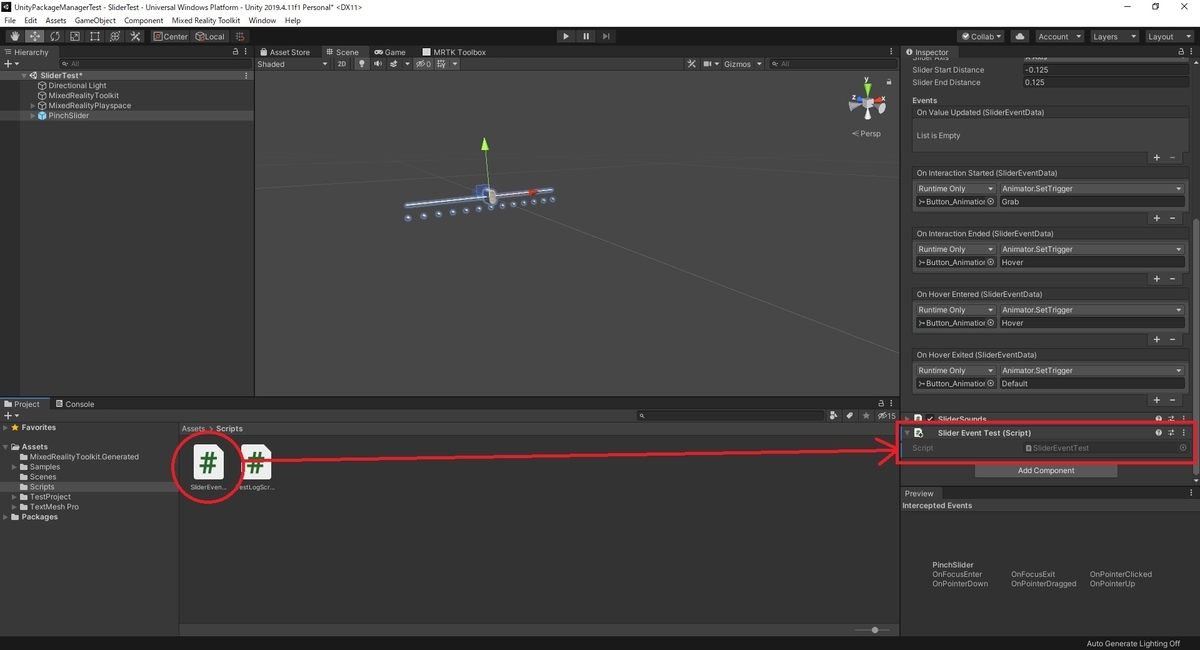The width and height of the screenshot is (1200, 650).
Task: Toggle hidden objects visibility in scene
Action: pyautogui.click(x=423, y=64)
